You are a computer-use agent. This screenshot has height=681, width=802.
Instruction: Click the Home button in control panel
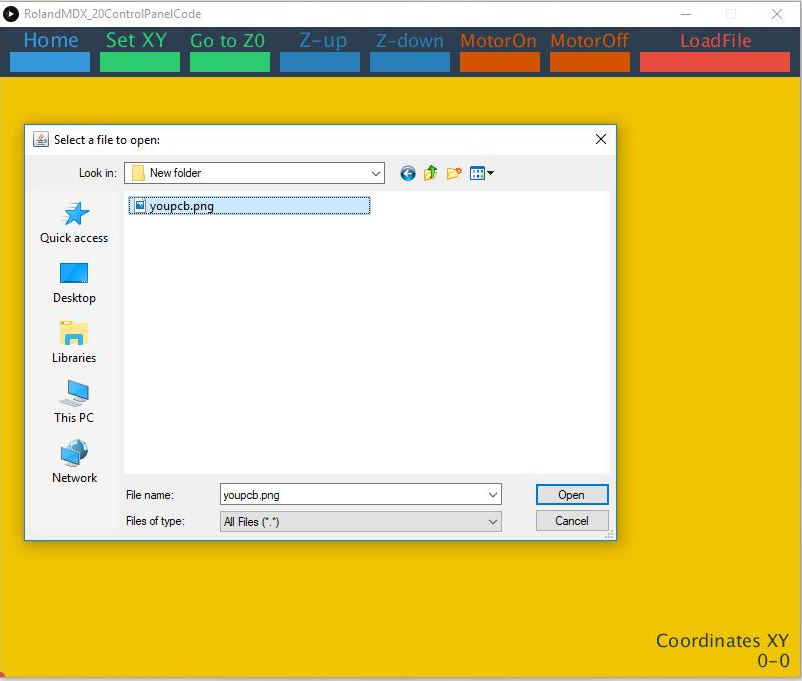point(50,61)
